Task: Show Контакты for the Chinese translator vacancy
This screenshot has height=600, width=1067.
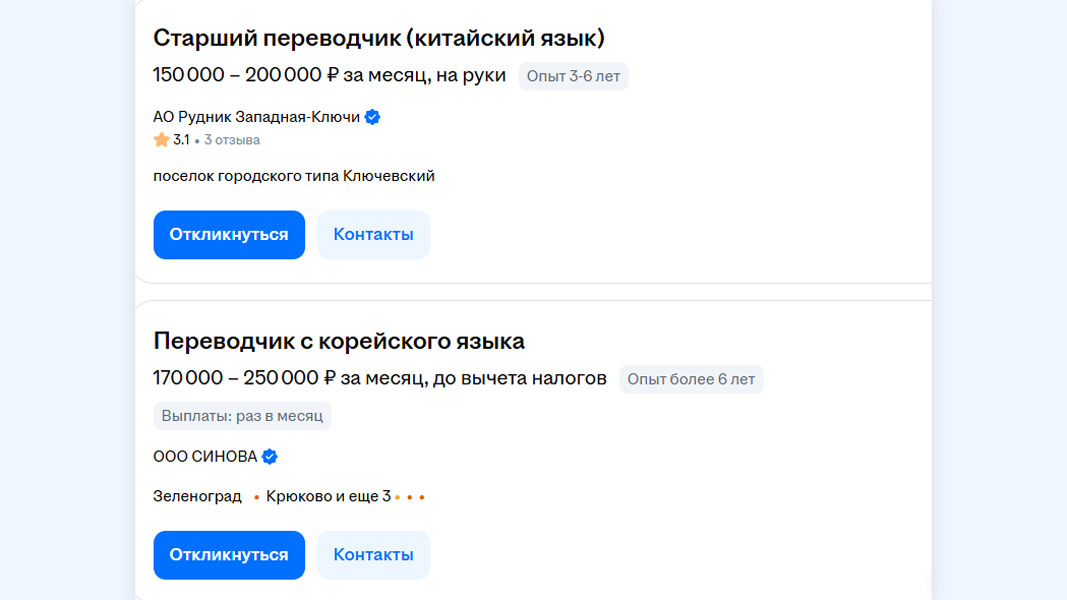Action: pyautogui.click(x=373, y=235)
